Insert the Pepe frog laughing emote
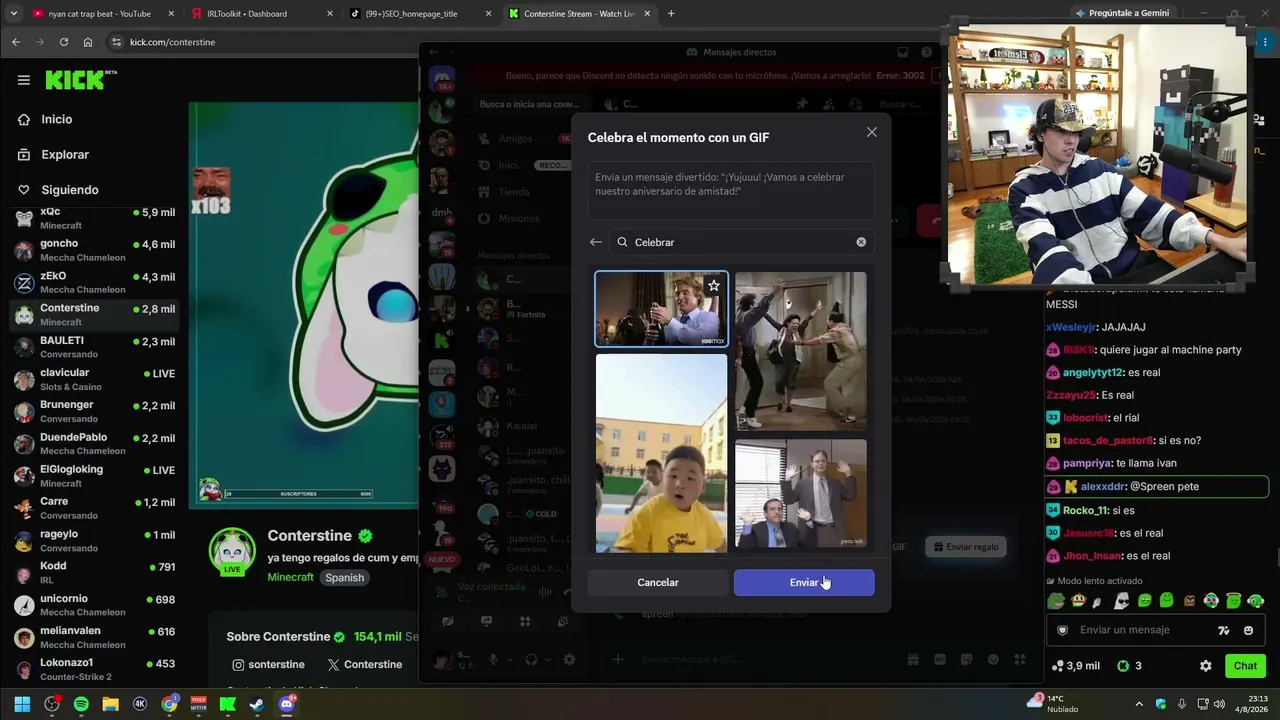The image size is (1280, 720). [1056, 601]
